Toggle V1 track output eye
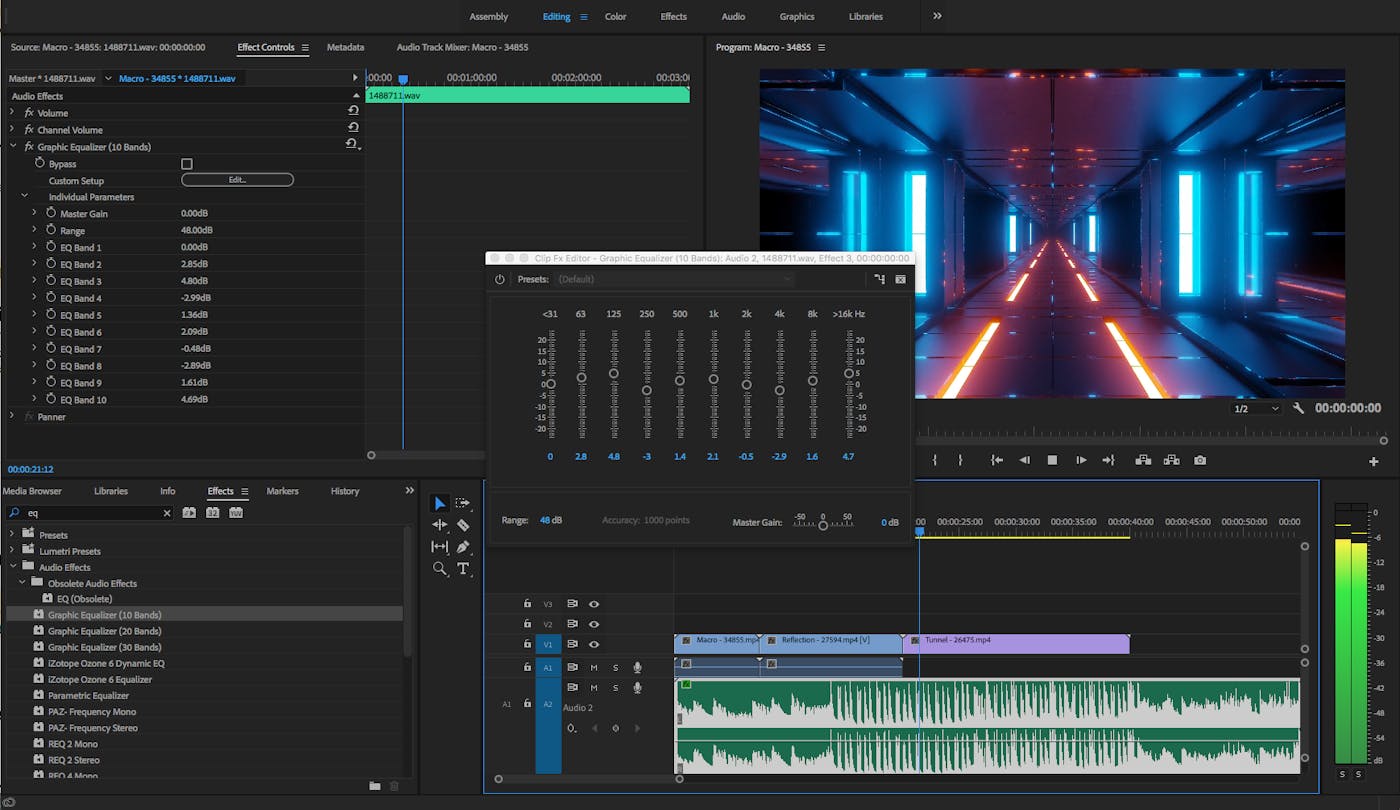The image size is (1400, 810). [x=594, y=644]
